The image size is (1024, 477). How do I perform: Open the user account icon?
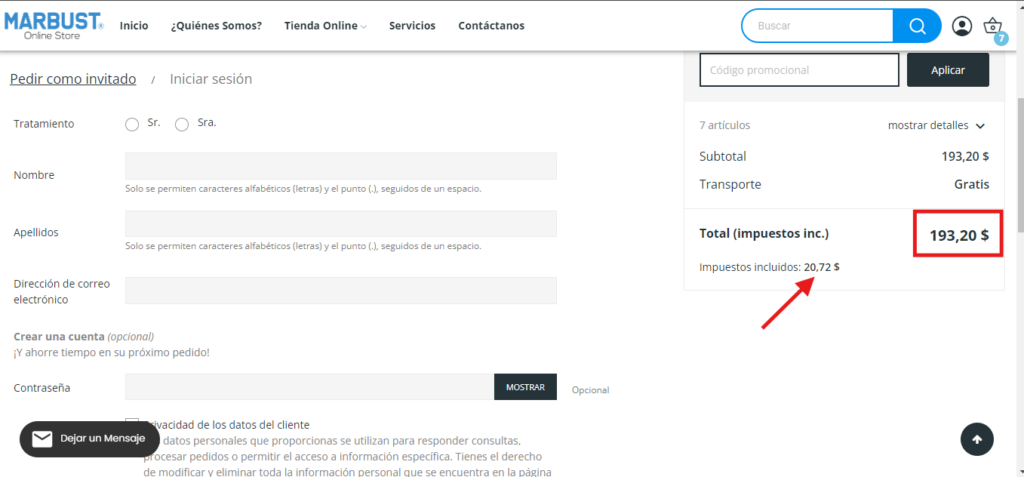[x=961, y=26]
